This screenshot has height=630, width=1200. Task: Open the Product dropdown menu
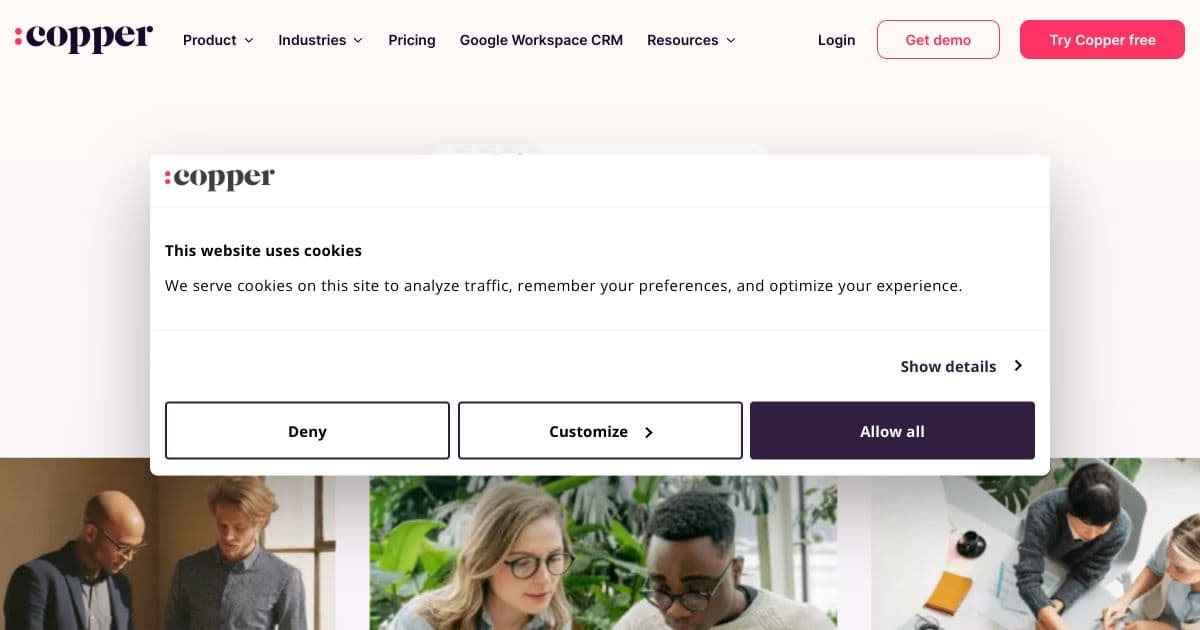(x=218, y=40)
